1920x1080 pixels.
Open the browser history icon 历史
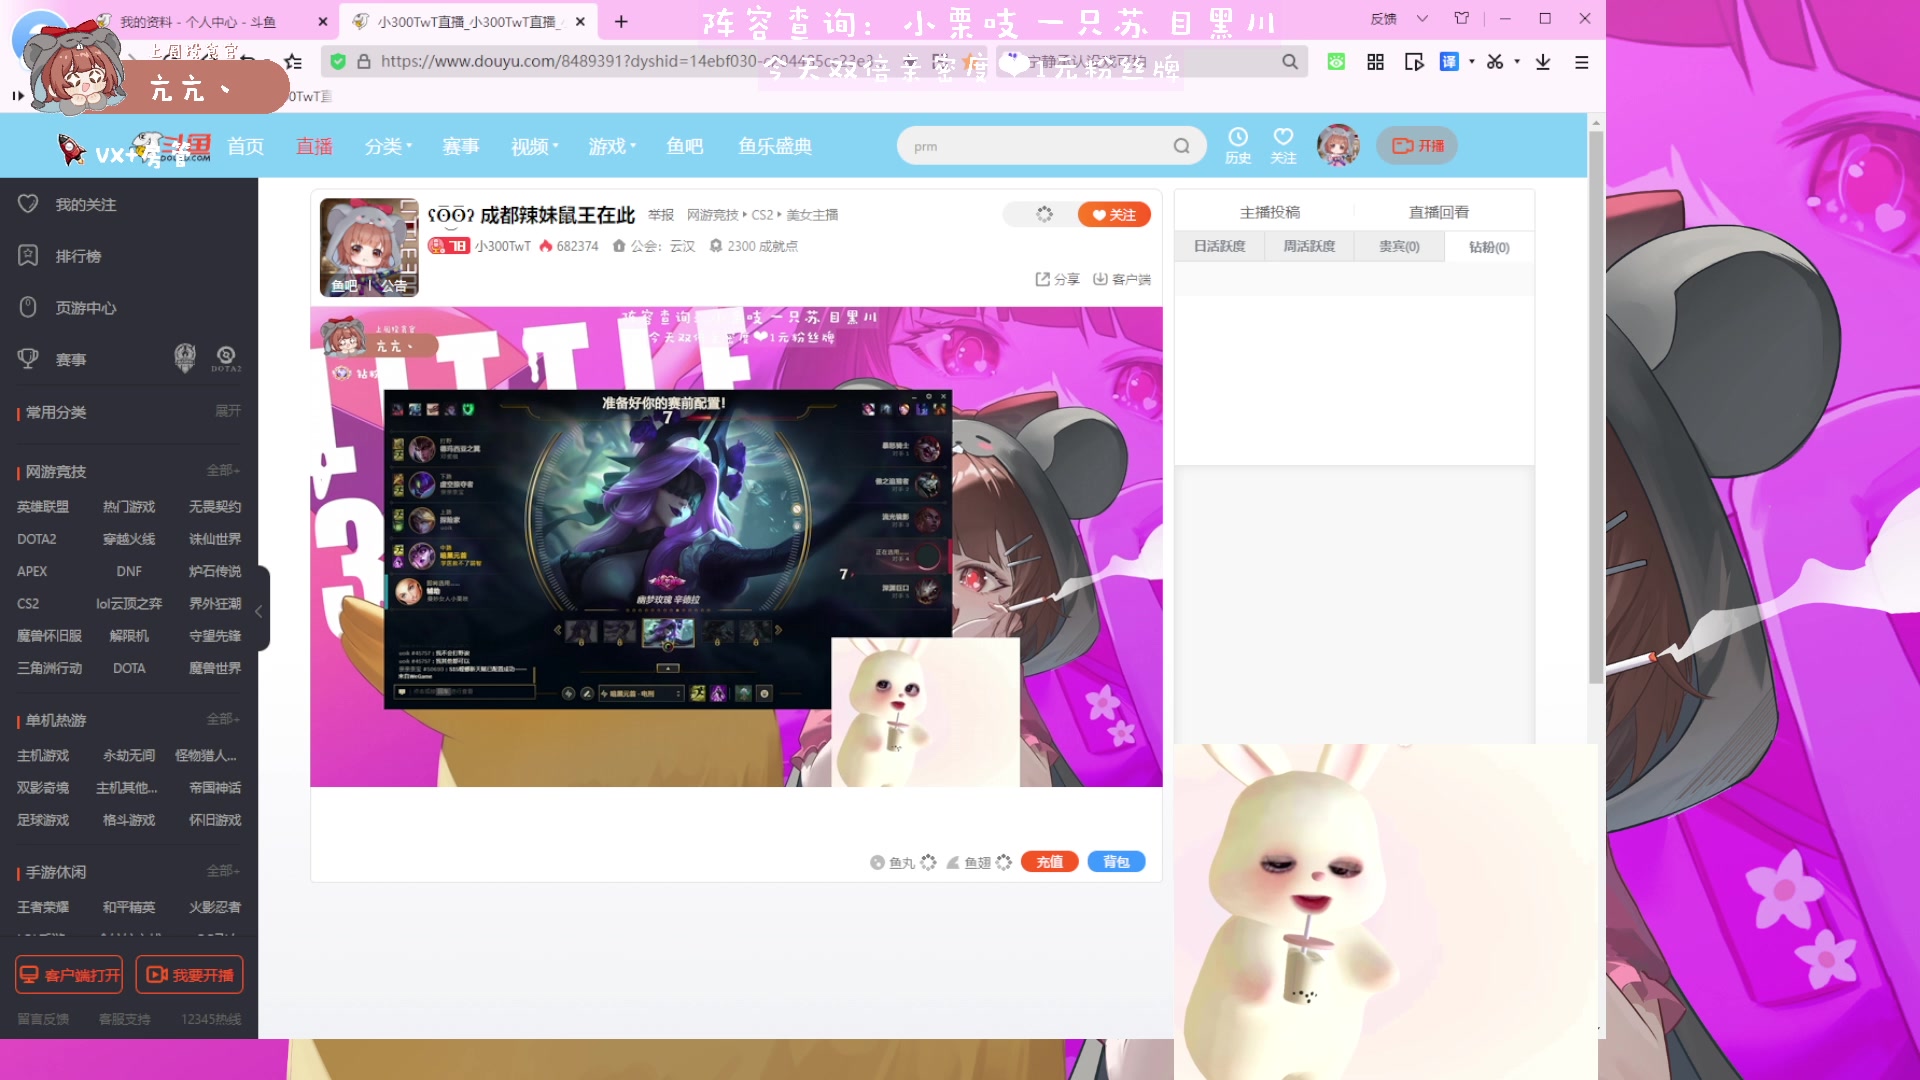(x=1238, y=145)
